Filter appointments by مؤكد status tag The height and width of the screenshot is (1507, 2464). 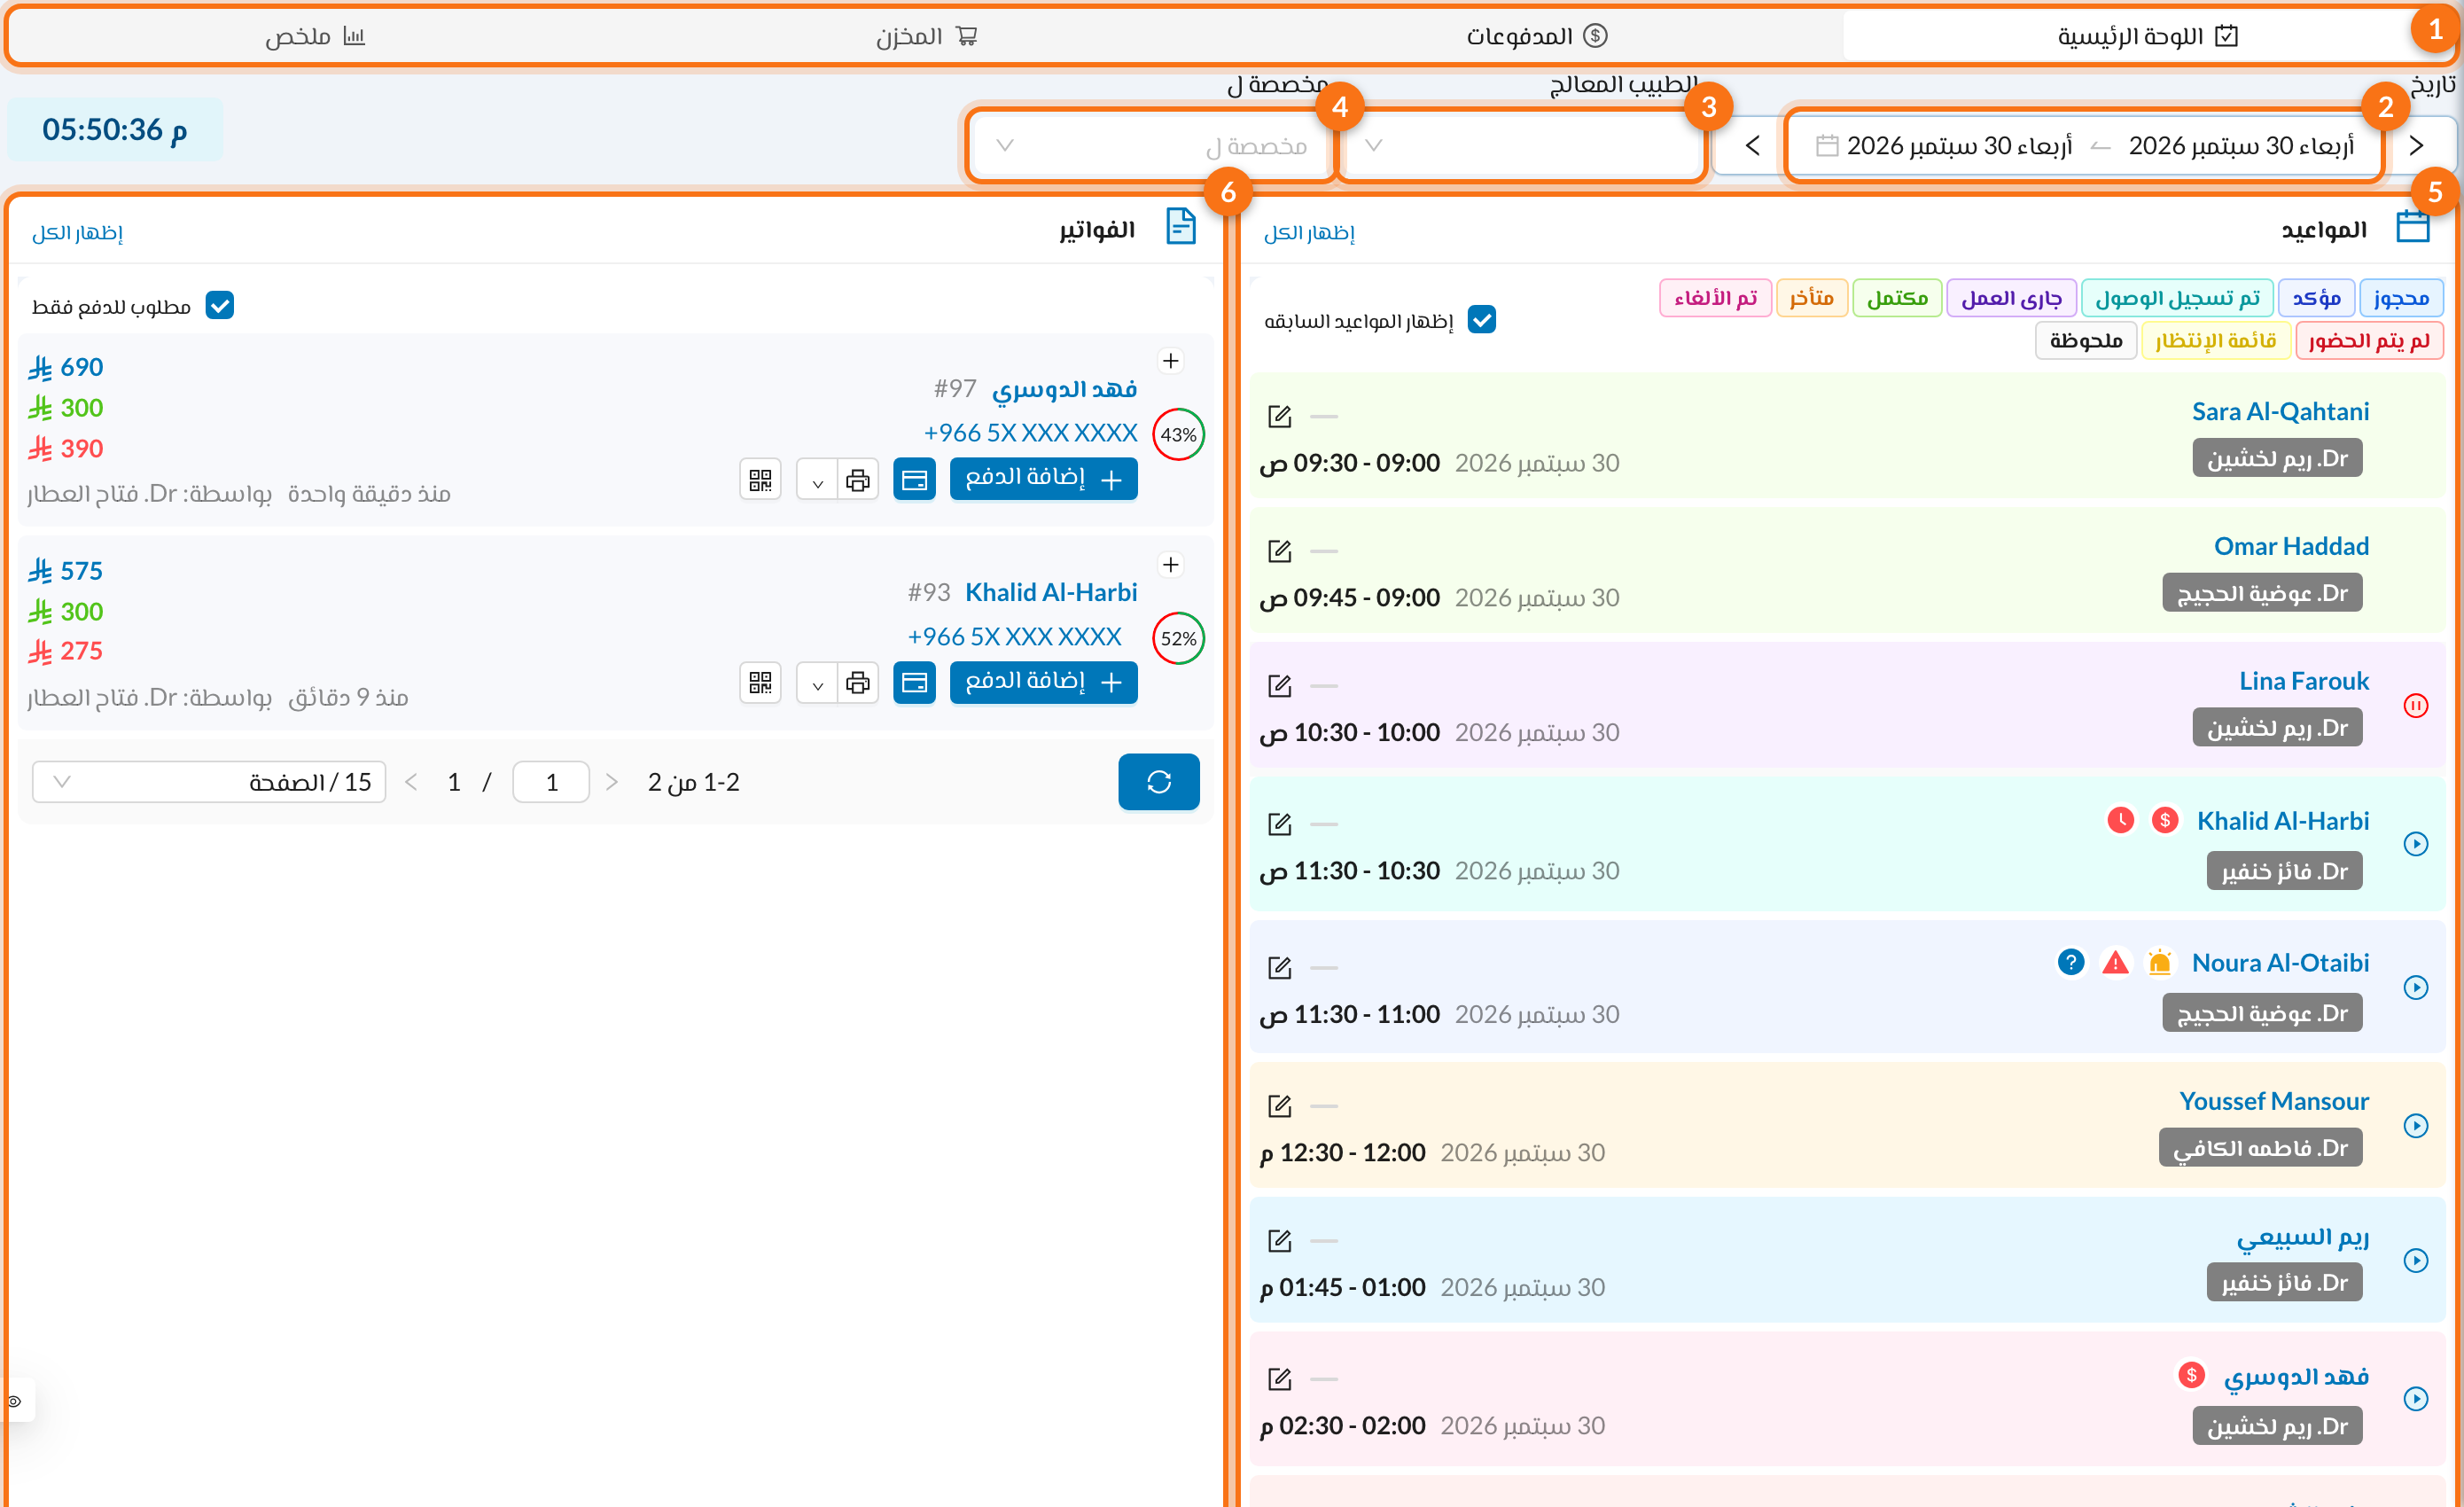click(x=2316, y=299)
